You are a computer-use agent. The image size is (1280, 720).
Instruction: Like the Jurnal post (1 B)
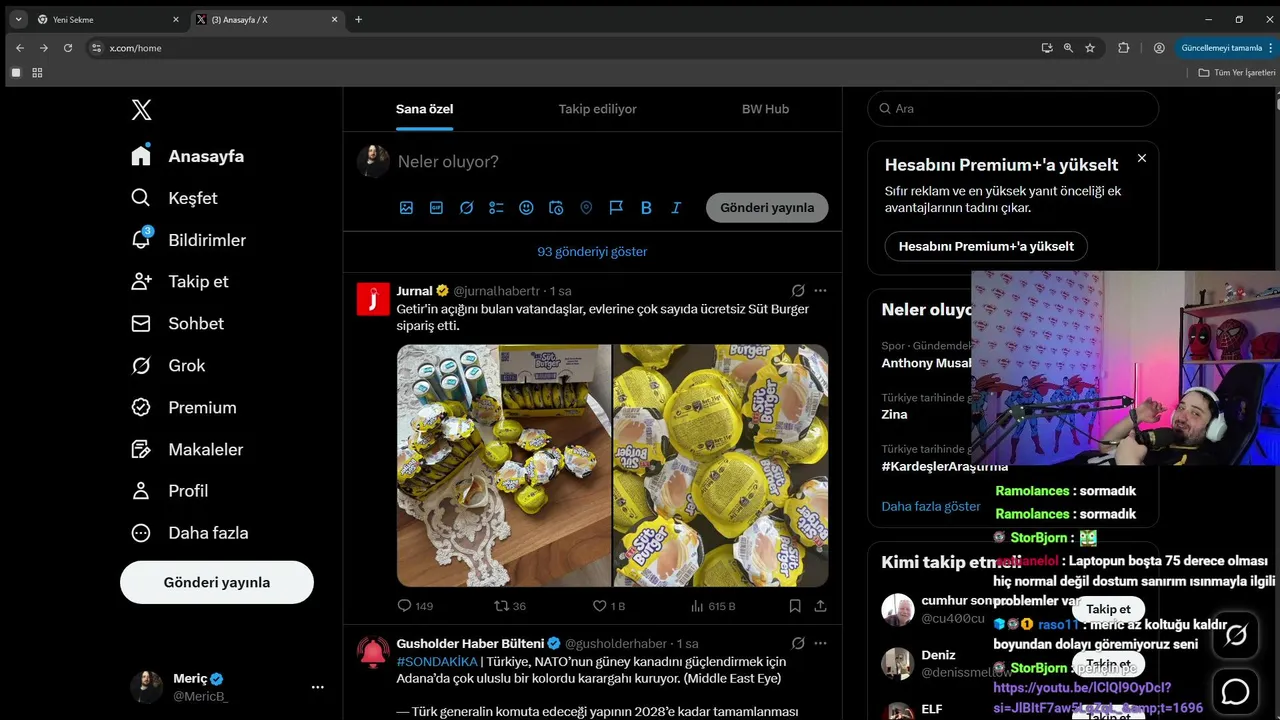[x=608, y=606]
